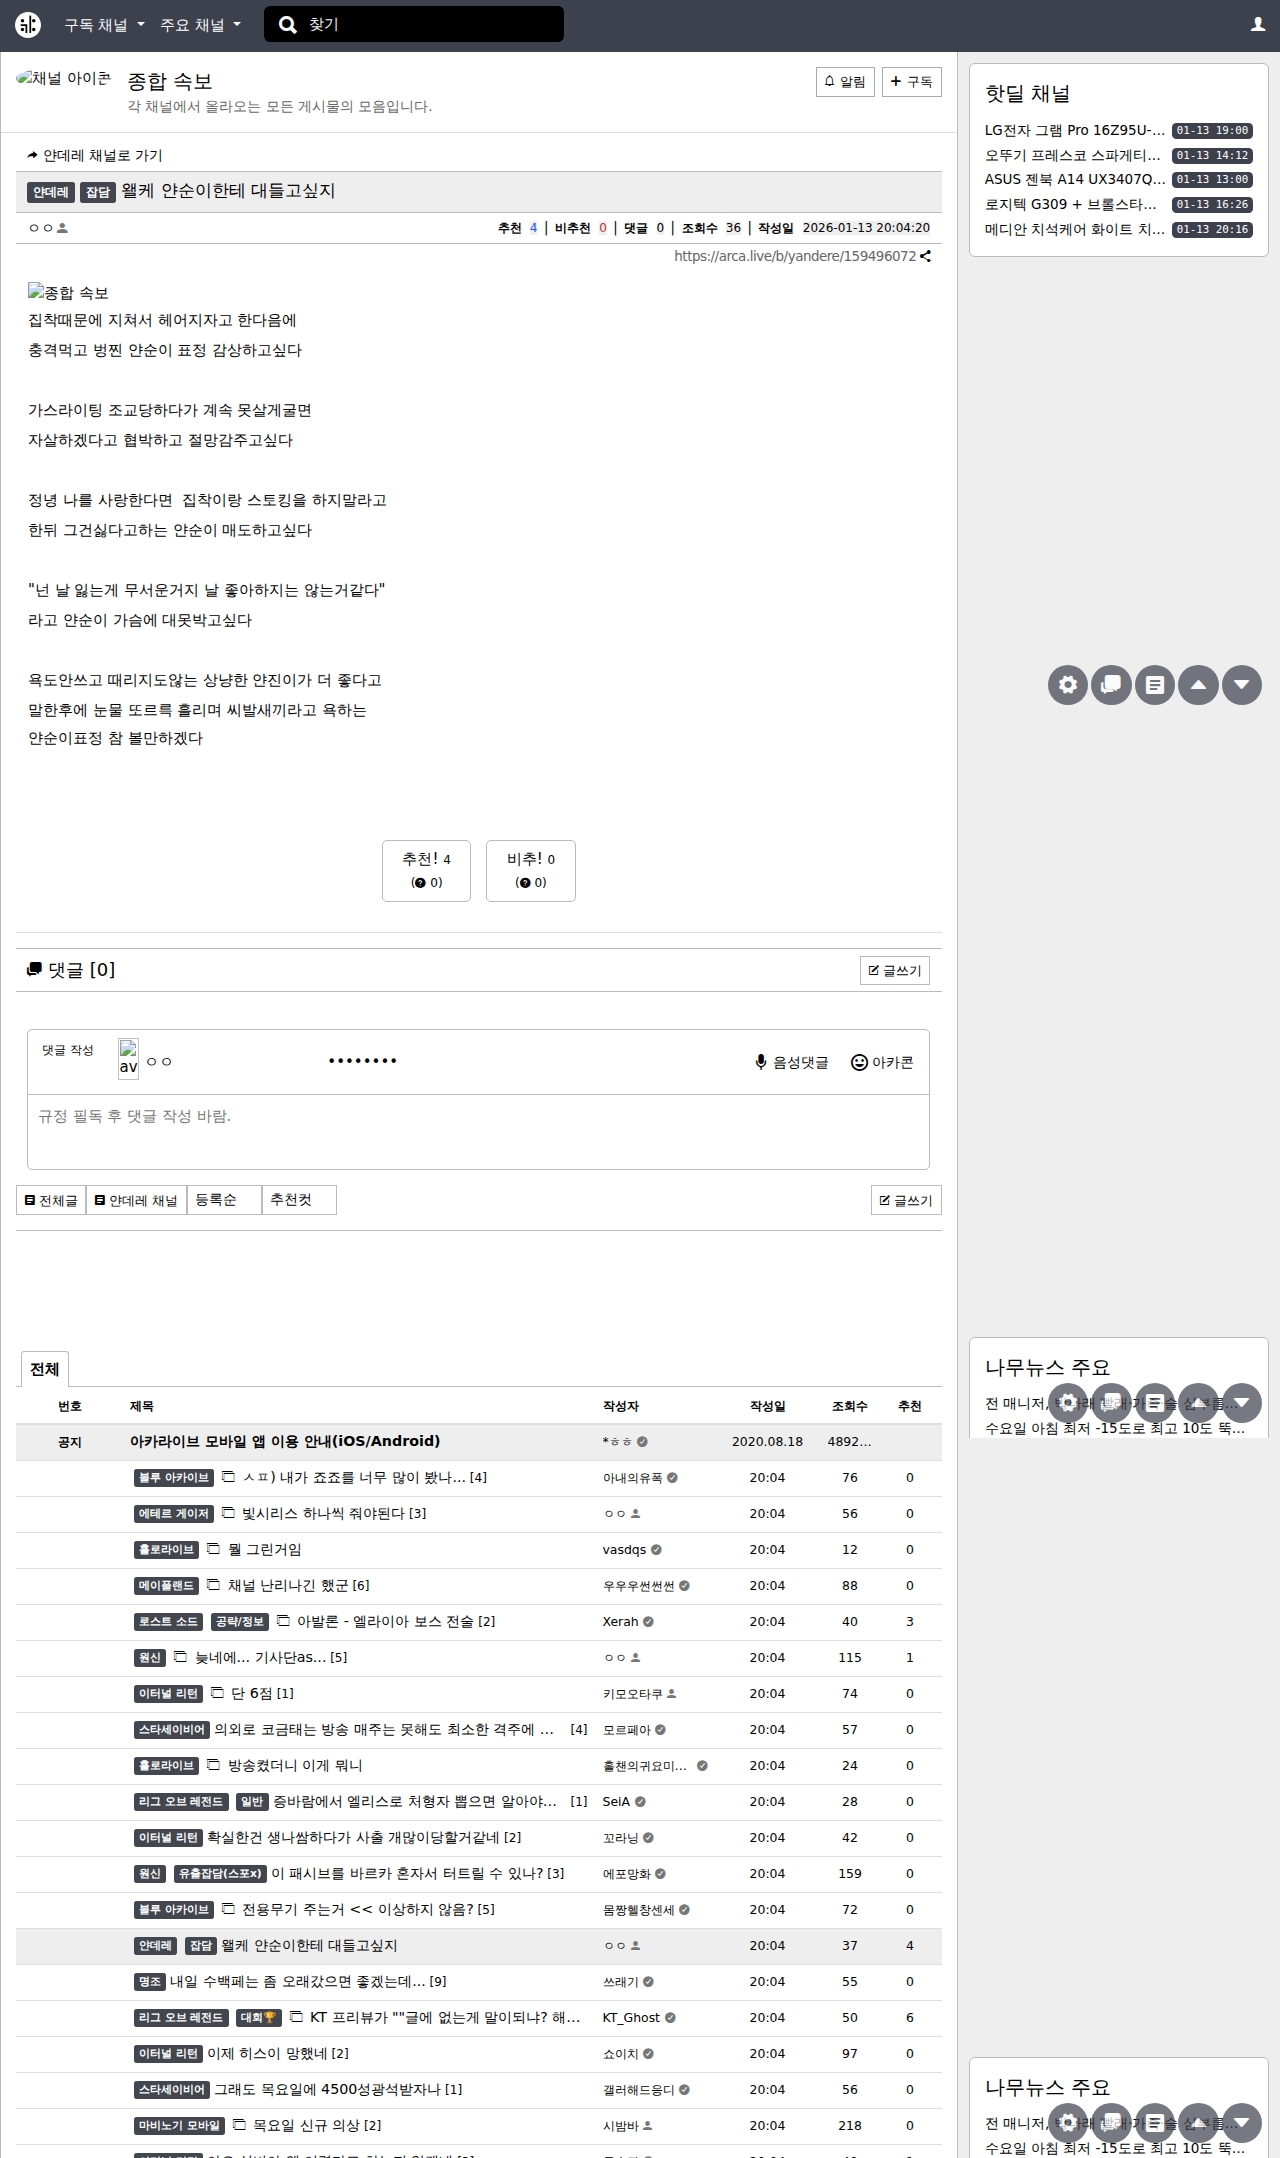1280x2158 pixels.
Task: Click the 음성댓글 microphone icon
Action: 761,1062
